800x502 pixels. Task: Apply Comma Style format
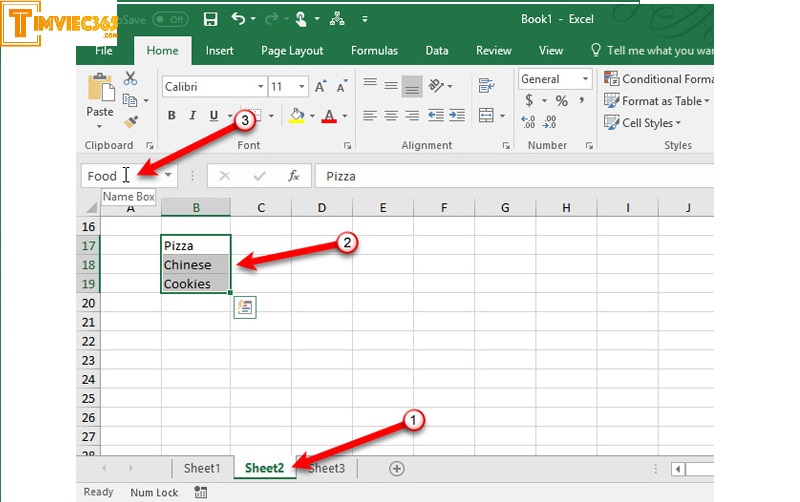[x=582, y=101]
